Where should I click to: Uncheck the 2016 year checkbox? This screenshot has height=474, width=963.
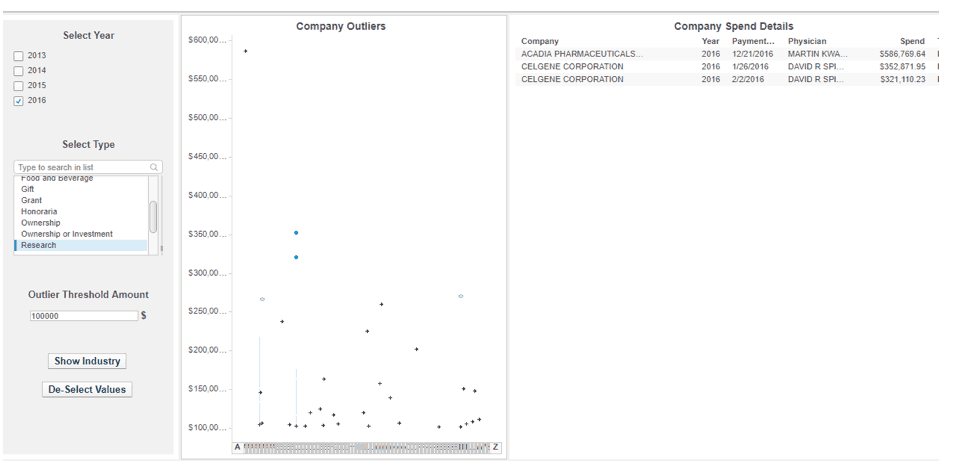coord(18,101)
